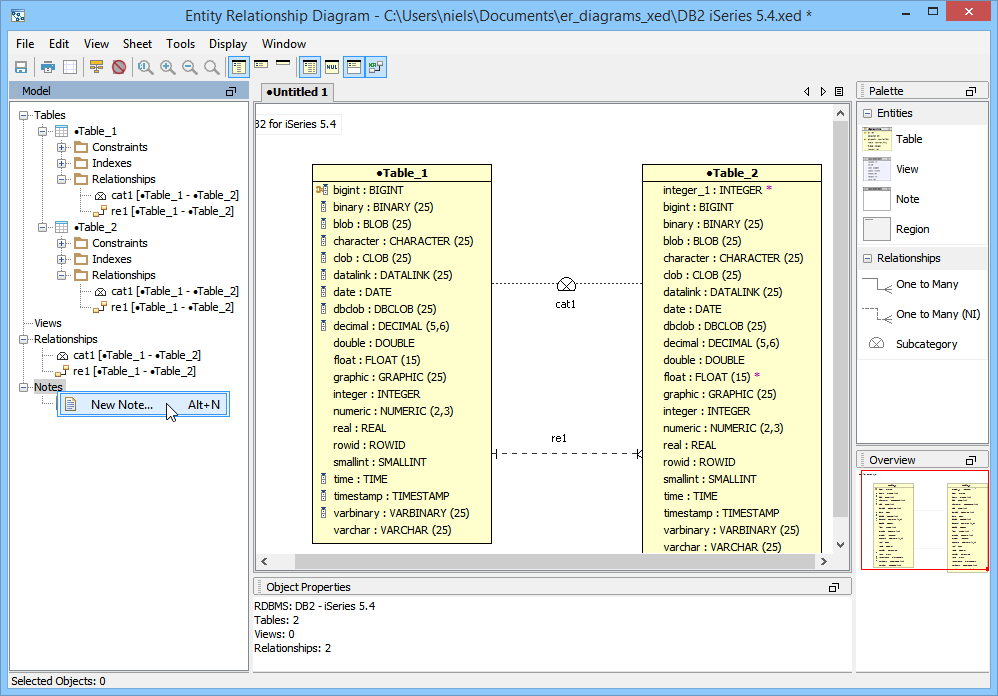Open the Sheet menu
Viewport: 998px width, 696px height.
point(137,44)
